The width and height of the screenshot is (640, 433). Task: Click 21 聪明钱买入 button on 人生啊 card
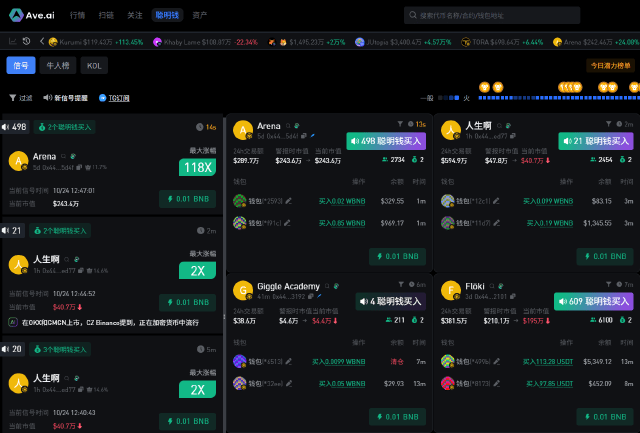coord(596,141)
